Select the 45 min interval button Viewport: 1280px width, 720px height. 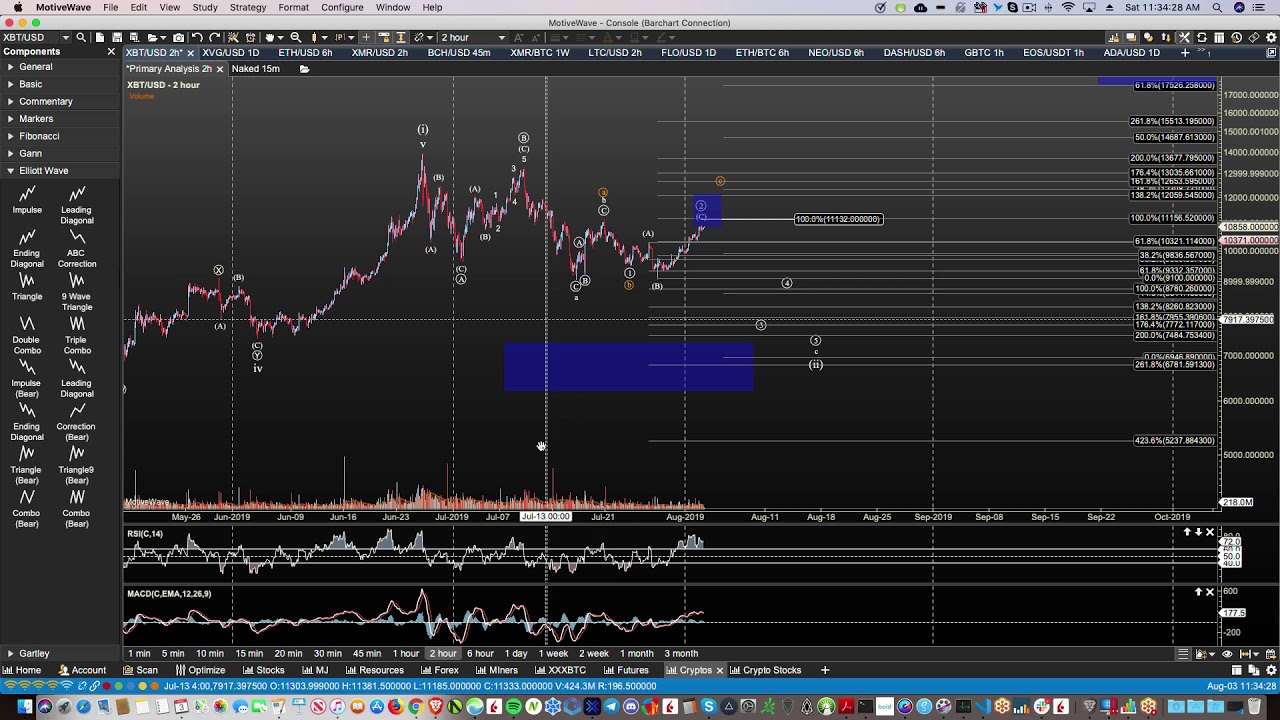click(x=367, y=653)
